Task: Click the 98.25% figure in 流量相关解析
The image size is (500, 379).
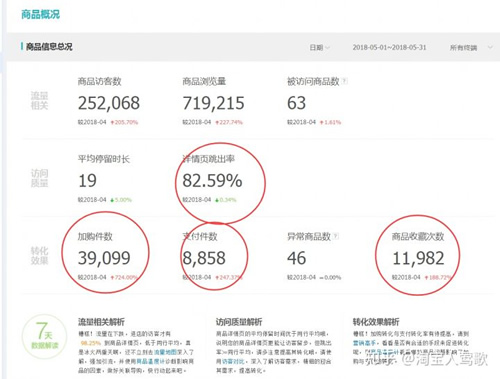Action: point(91,343)
